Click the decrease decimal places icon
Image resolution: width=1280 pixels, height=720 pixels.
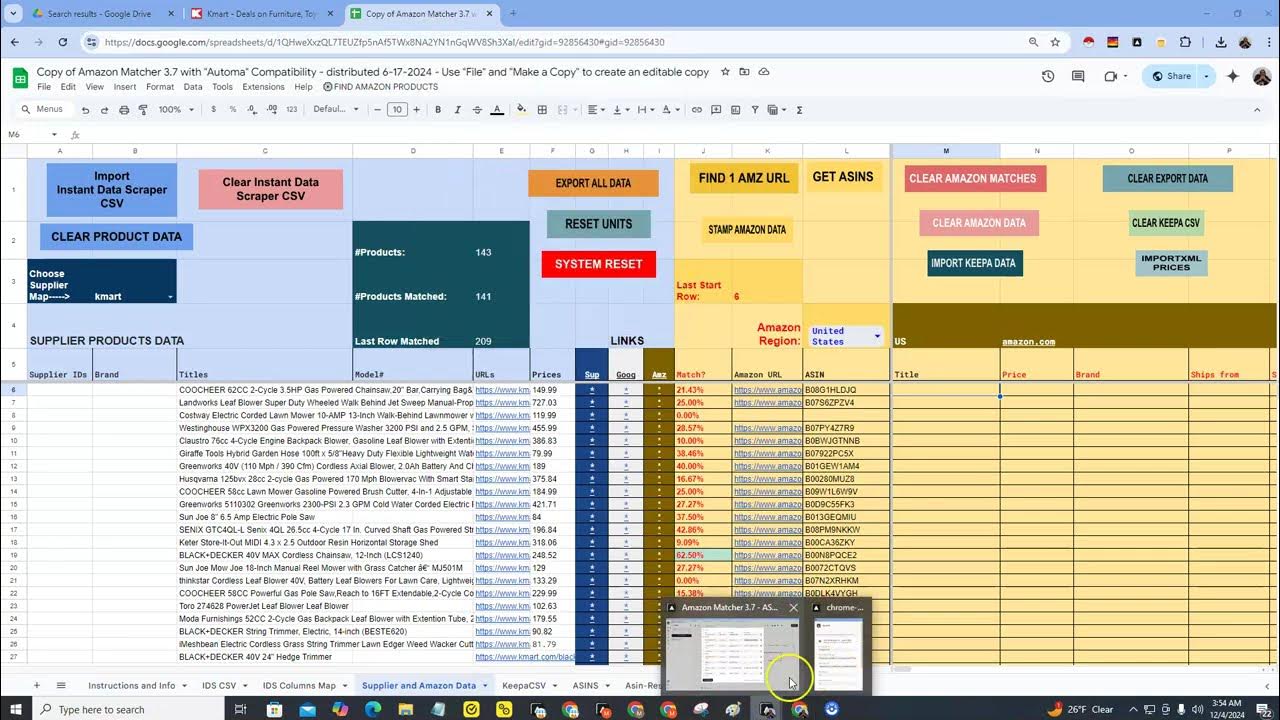250,109
